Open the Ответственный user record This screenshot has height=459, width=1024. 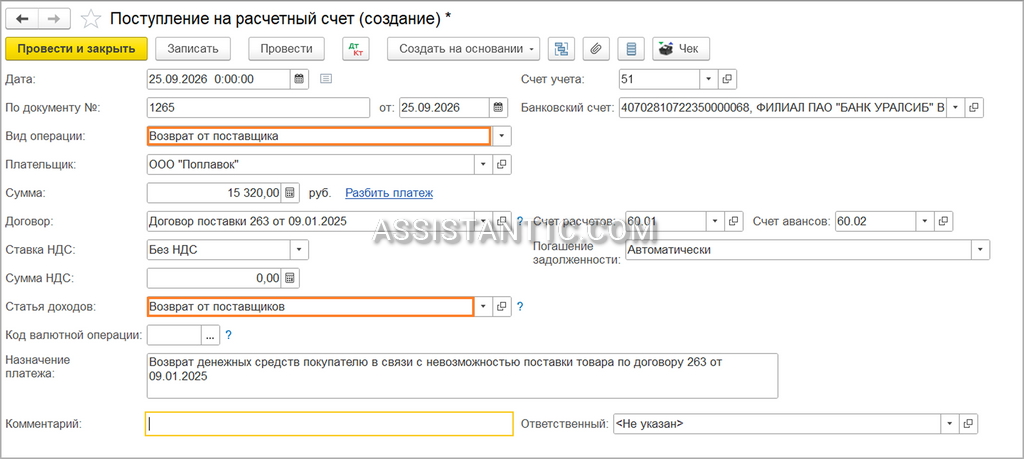tap(968, 424)
